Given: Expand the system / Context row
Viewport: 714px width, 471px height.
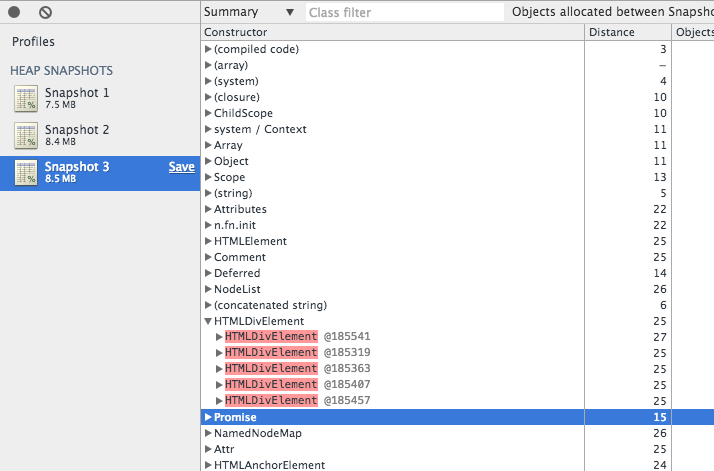Looking at the screenshot, I should [208, 129].
